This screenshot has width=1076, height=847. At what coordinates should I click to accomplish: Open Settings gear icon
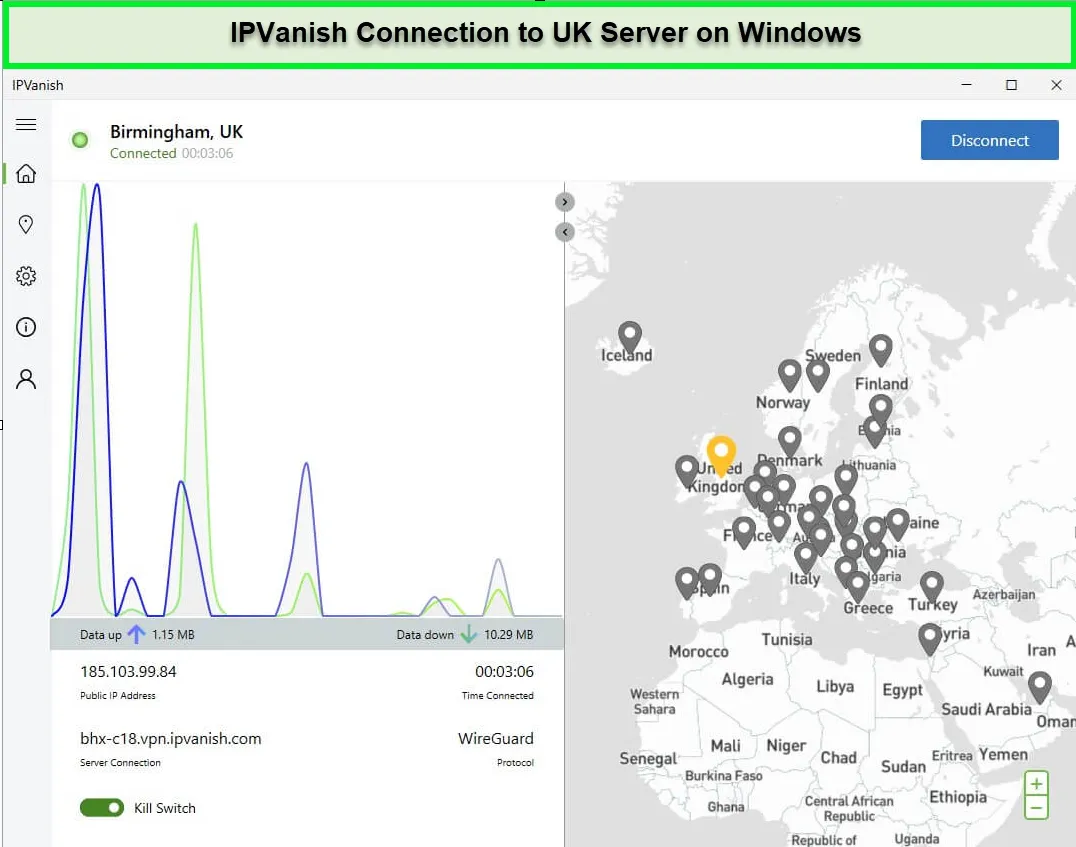[x=26, y=276]
